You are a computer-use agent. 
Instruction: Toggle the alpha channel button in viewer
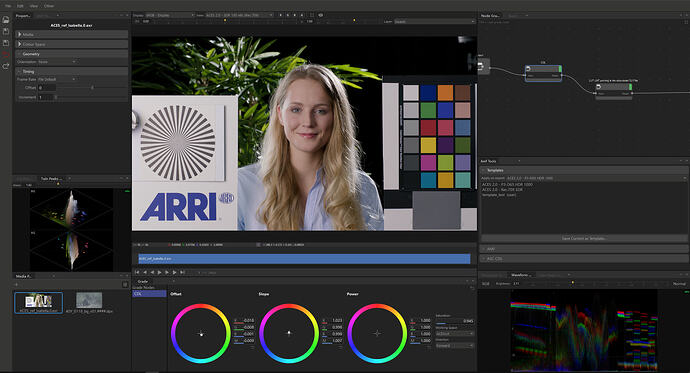[302, 15]
